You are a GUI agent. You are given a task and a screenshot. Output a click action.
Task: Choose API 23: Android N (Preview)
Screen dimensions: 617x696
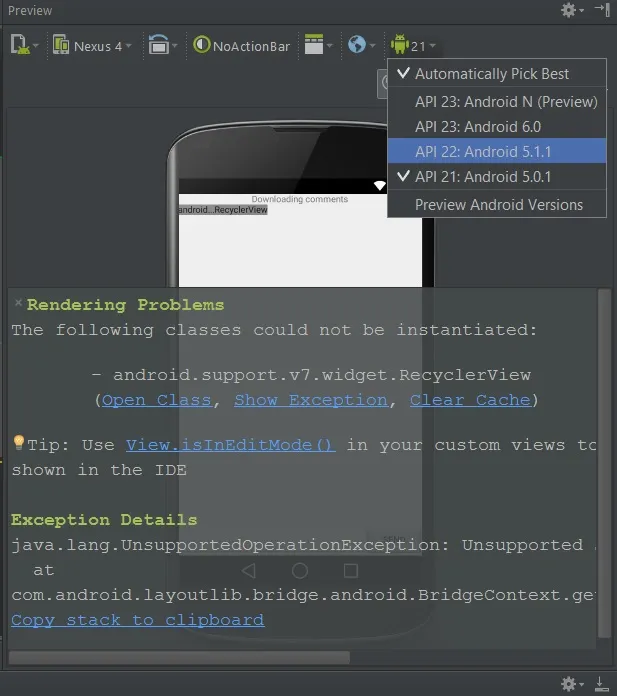(x=497, y=102)
